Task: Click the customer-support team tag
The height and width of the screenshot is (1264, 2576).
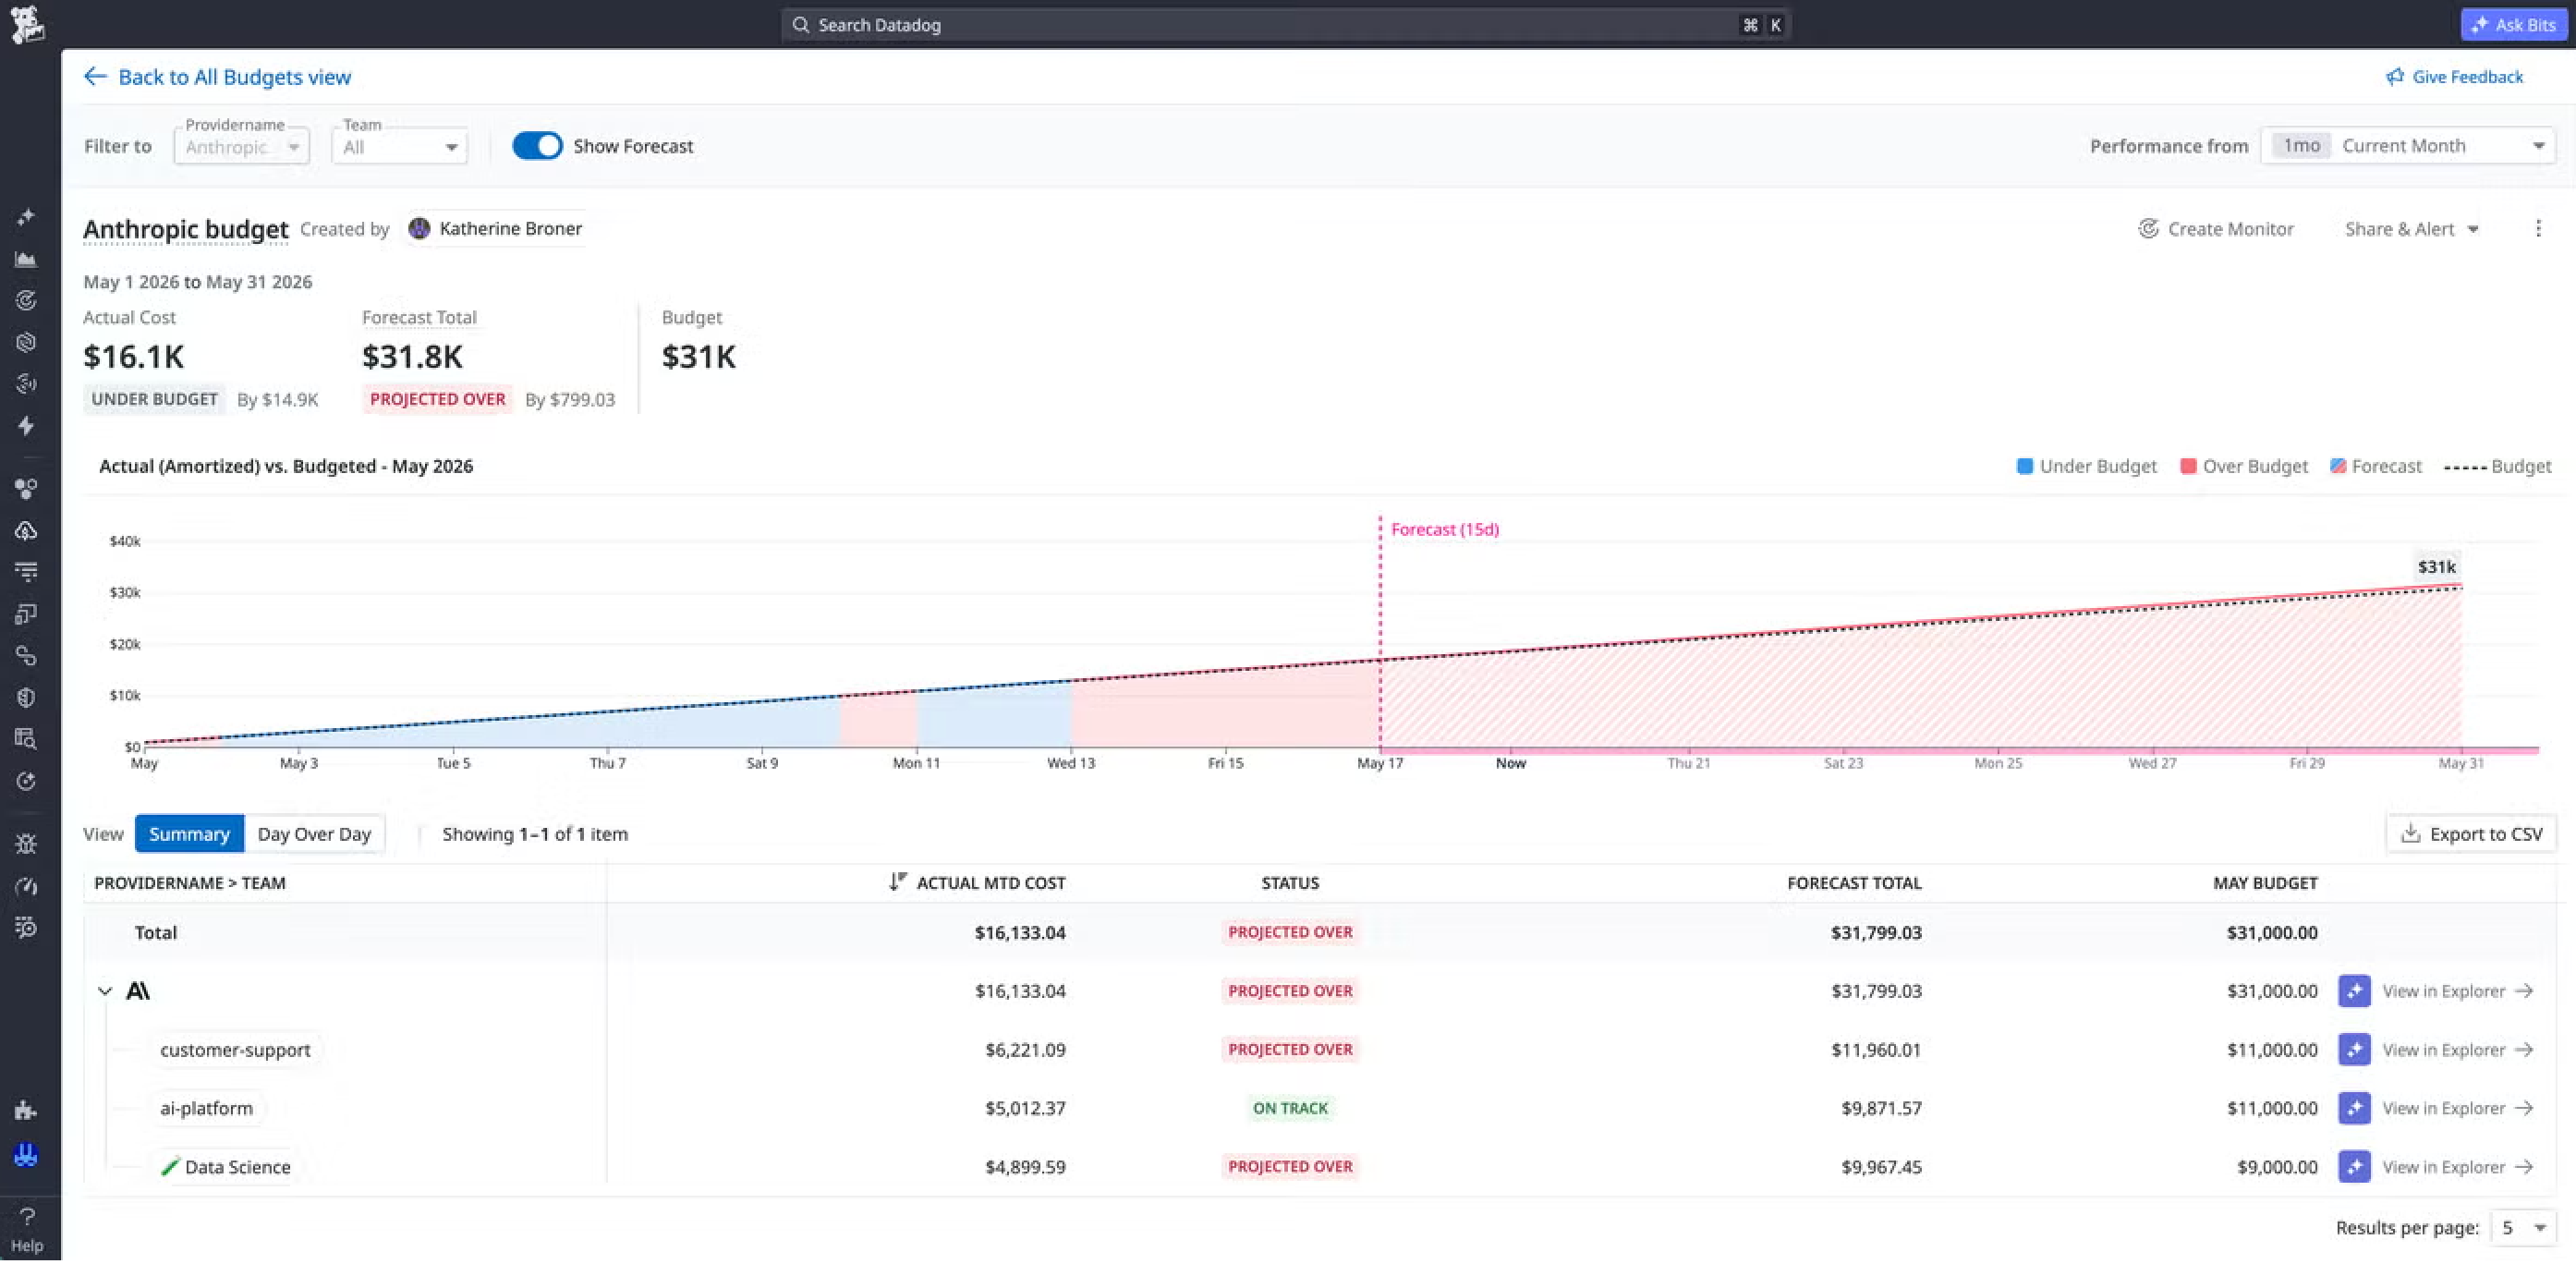Action: (235, 1050)
